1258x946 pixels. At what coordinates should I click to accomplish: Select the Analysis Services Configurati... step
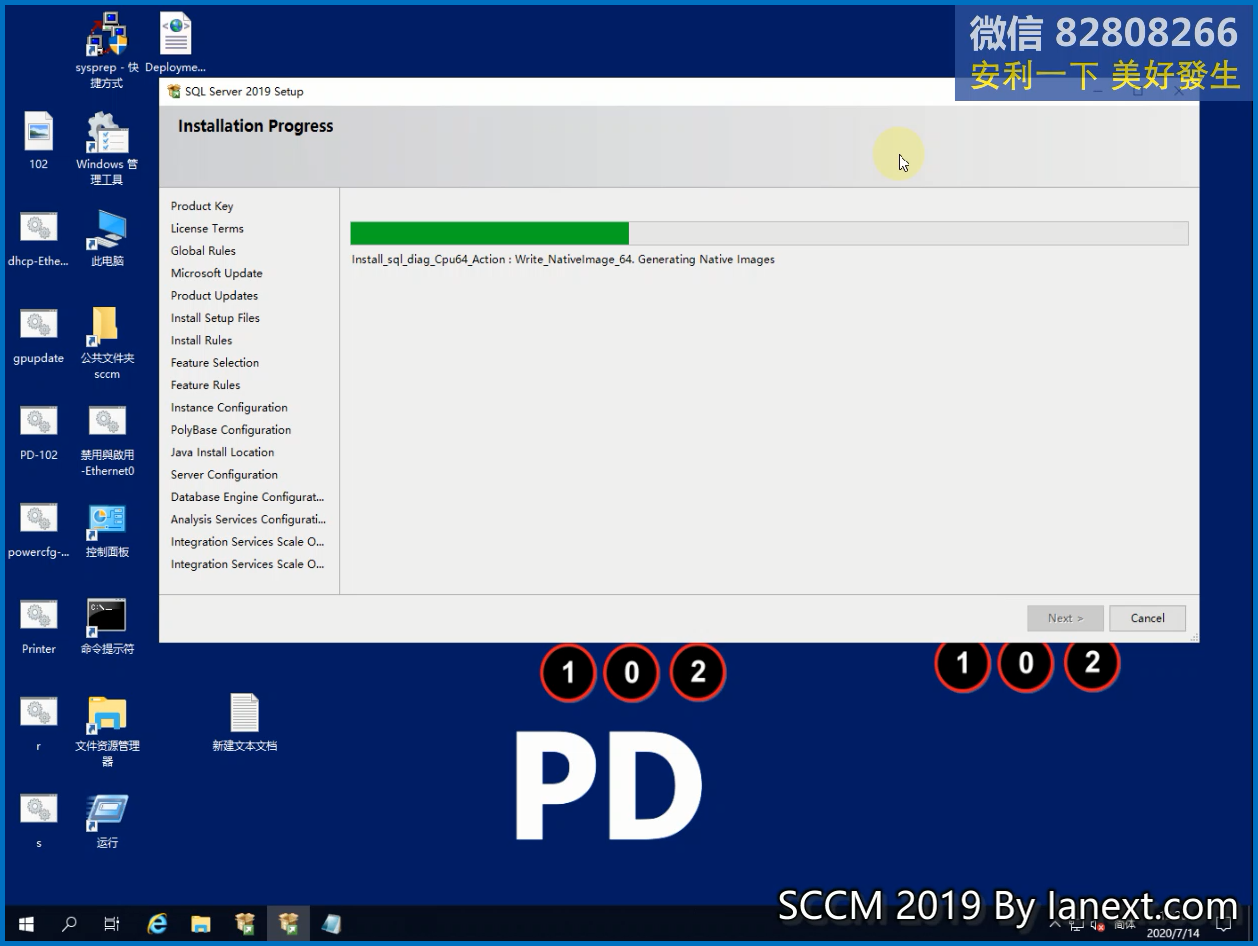[x=248, y=520]
